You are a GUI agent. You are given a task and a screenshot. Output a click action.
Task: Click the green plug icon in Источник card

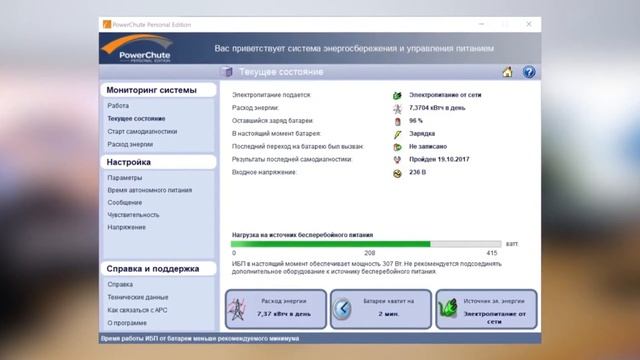tap(448, 309)
